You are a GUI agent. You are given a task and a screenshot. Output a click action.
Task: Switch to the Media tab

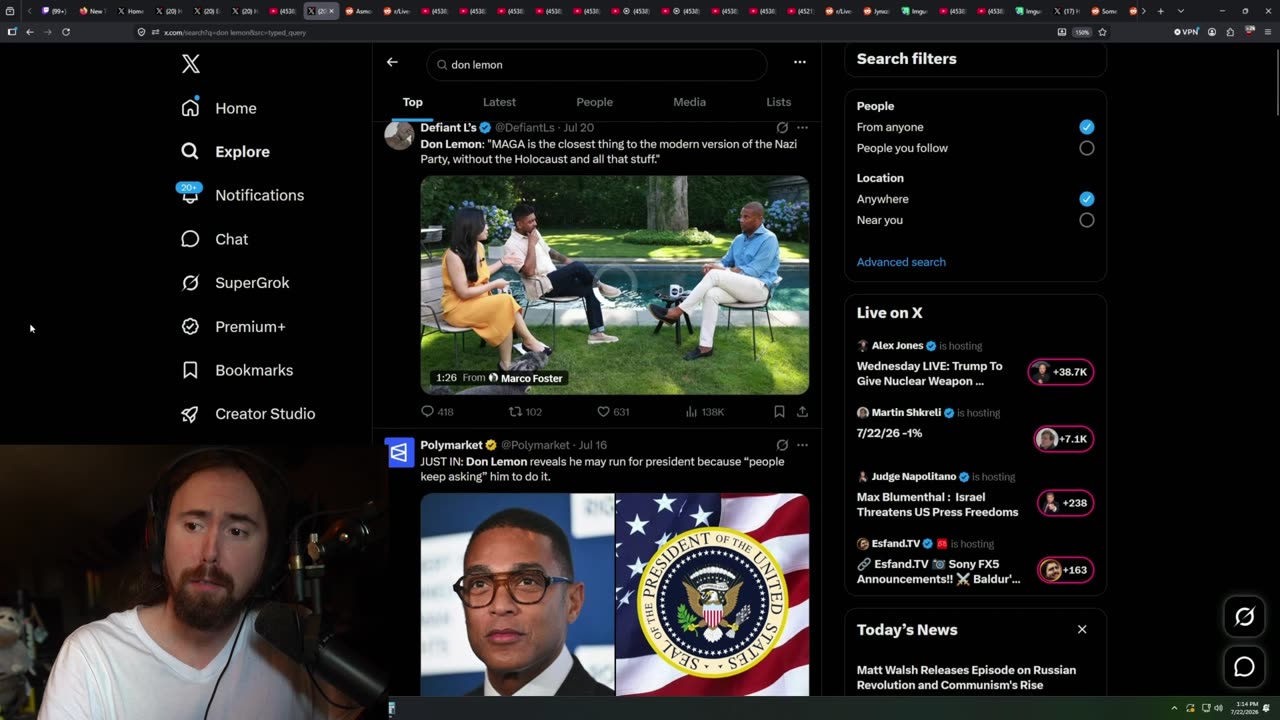689,102
